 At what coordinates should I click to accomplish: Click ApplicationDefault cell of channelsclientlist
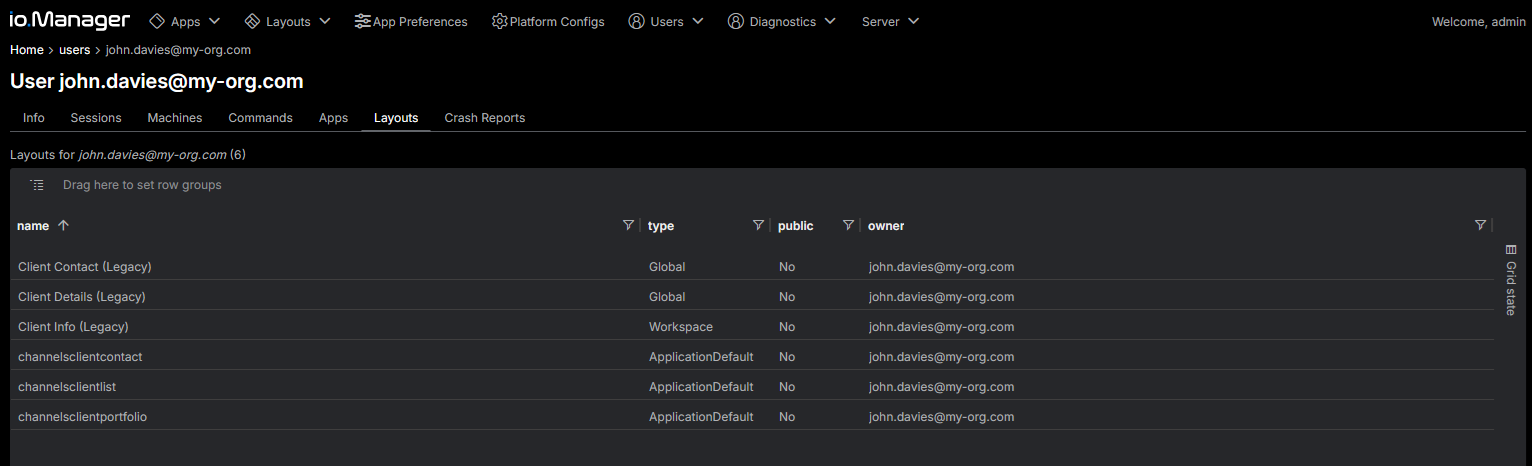tap(701, 387)
